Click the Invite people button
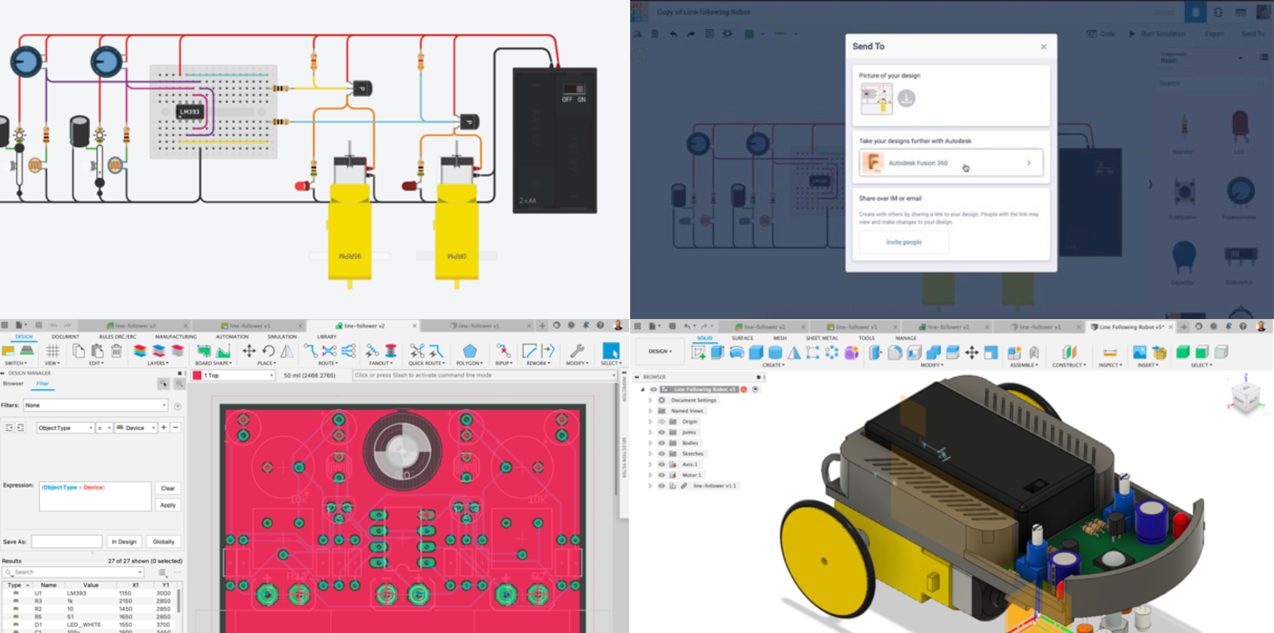Image resolution: width=1274 pixels, height=633 pixels. pyautogui.click(x=903, y=242)
